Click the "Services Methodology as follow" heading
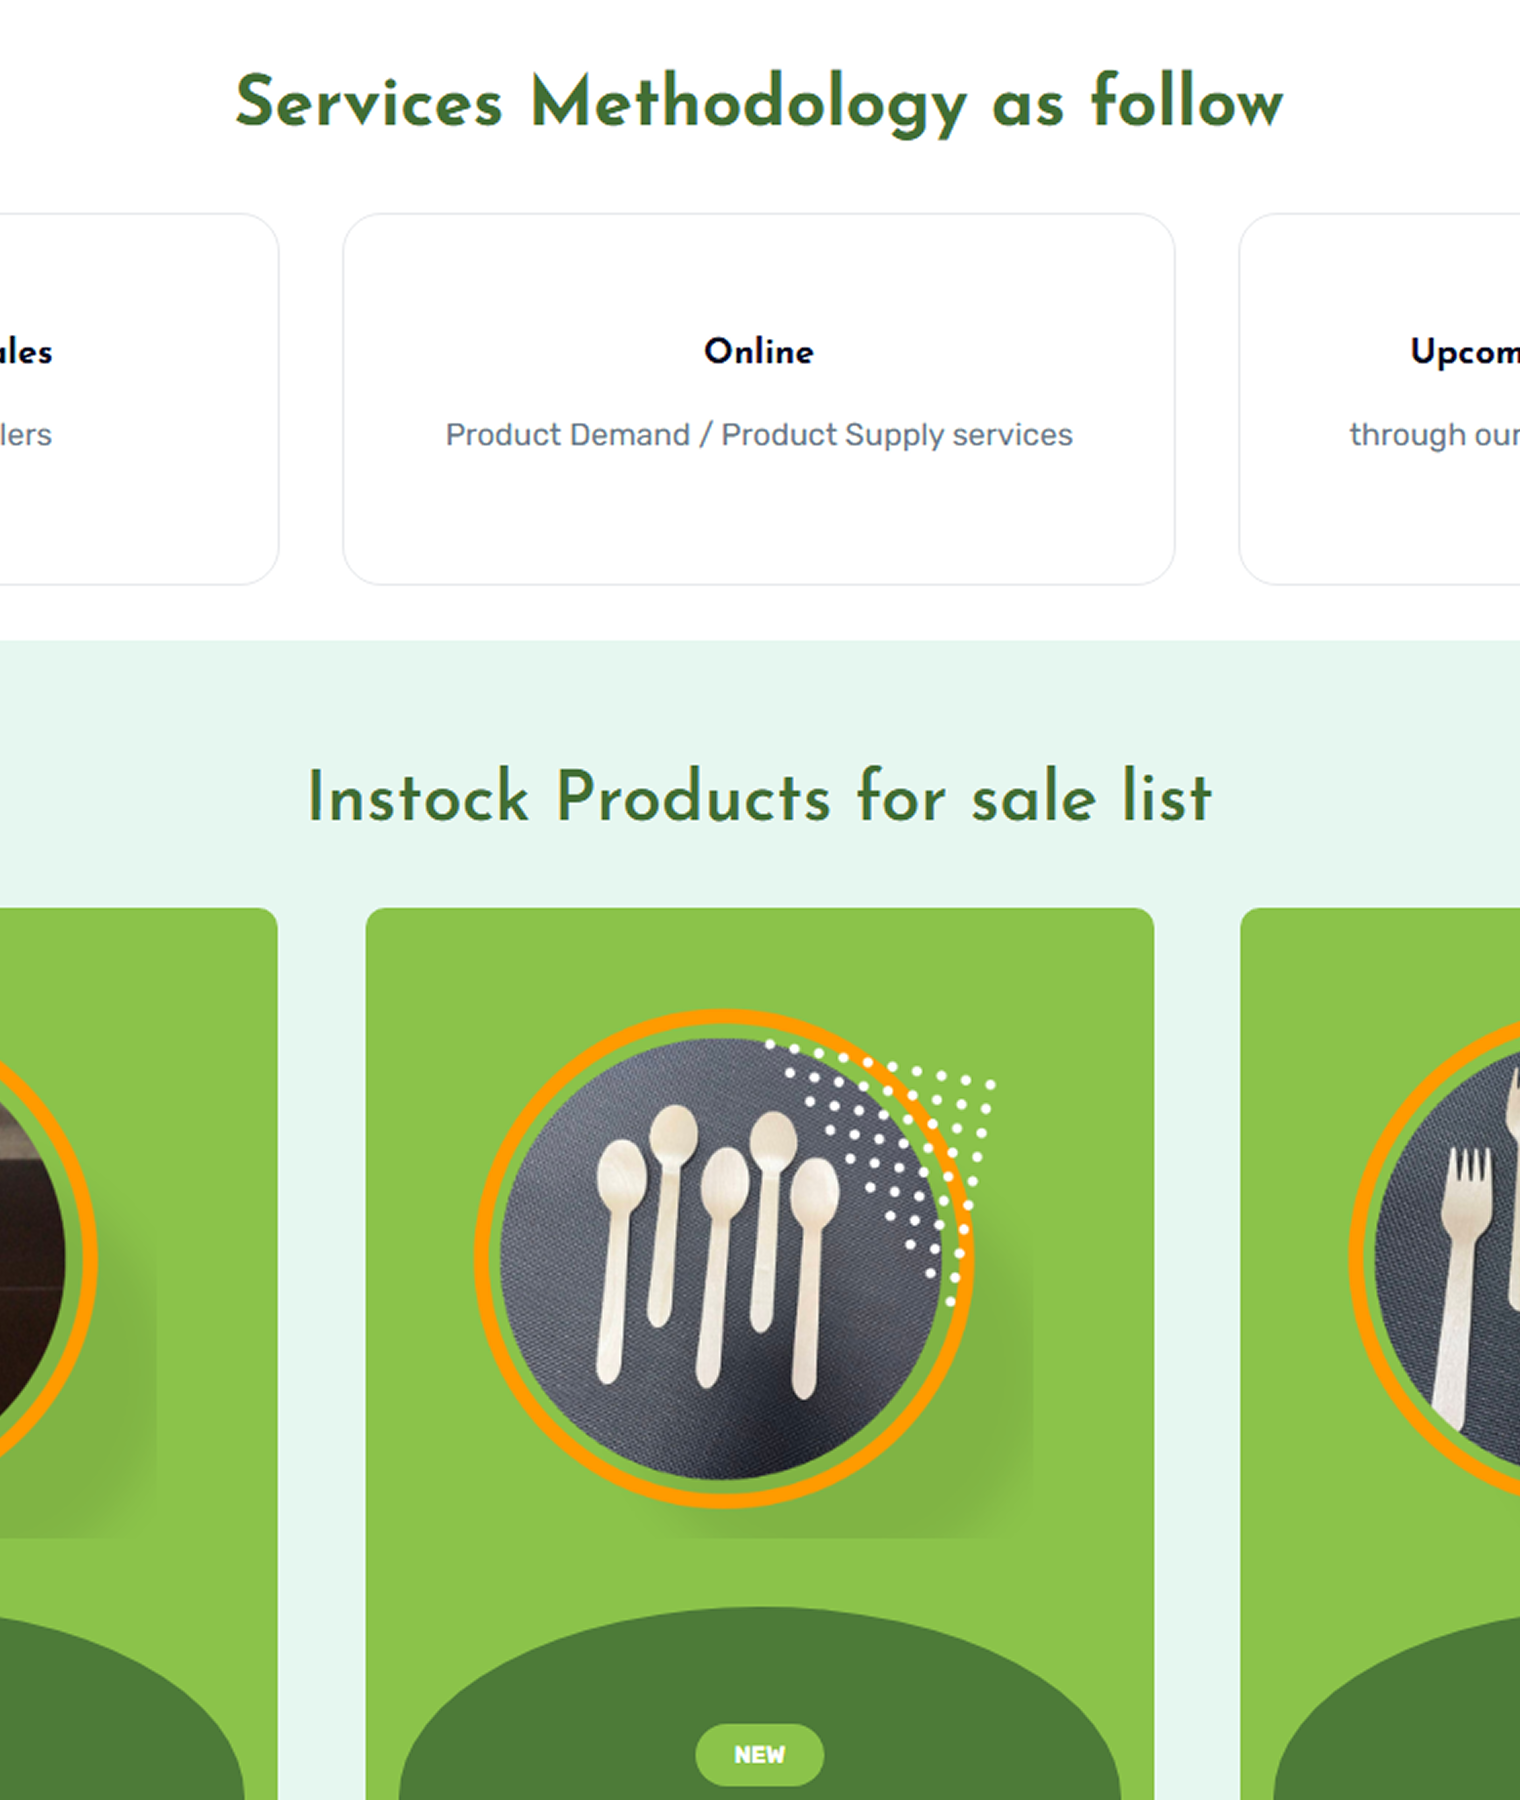Screen dimensions: 1520x1800 (758, 102)
